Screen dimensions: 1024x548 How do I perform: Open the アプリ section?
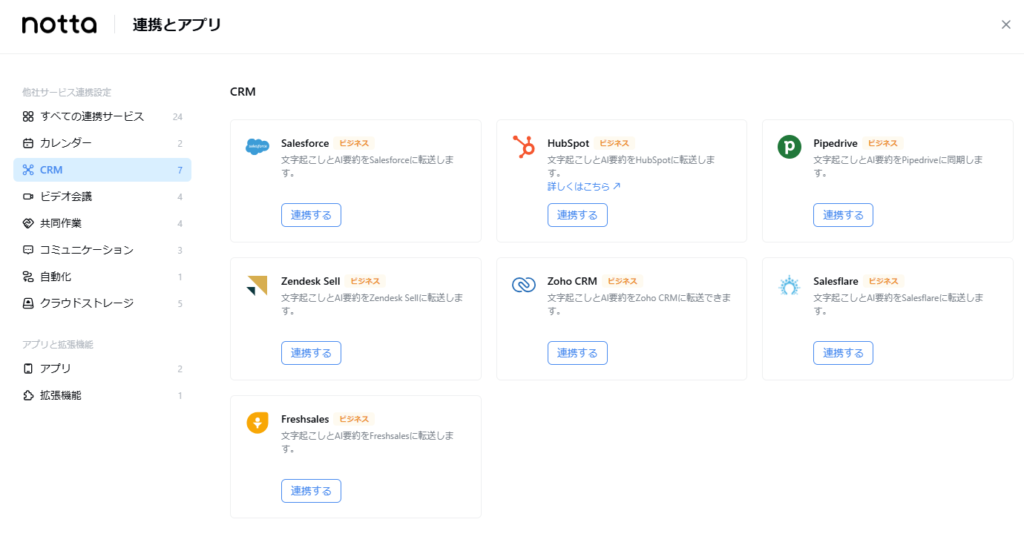(102, 368)
